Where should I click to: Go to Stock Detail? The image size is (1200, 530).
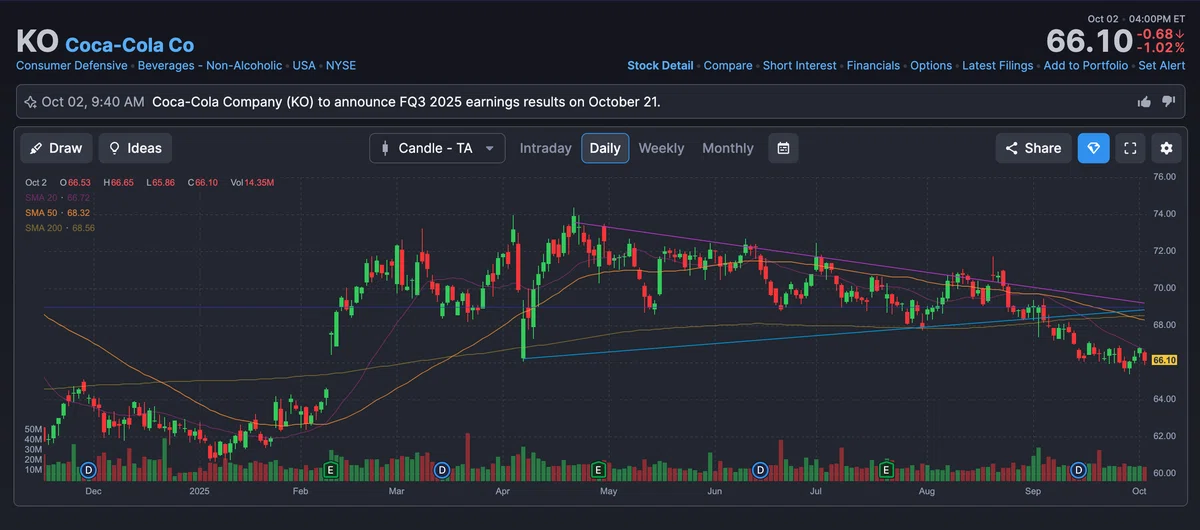[x=660, y=65]
